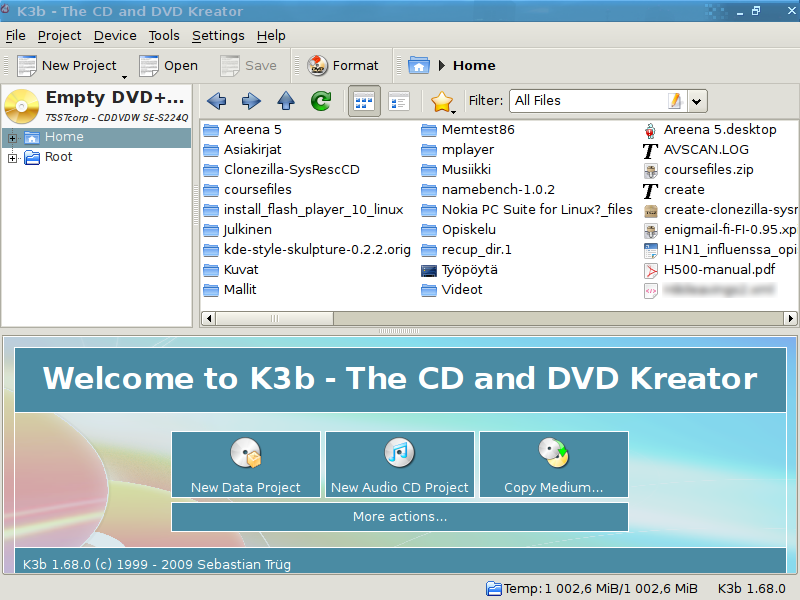Click the New Data Project button

click(x=246, y=464)
